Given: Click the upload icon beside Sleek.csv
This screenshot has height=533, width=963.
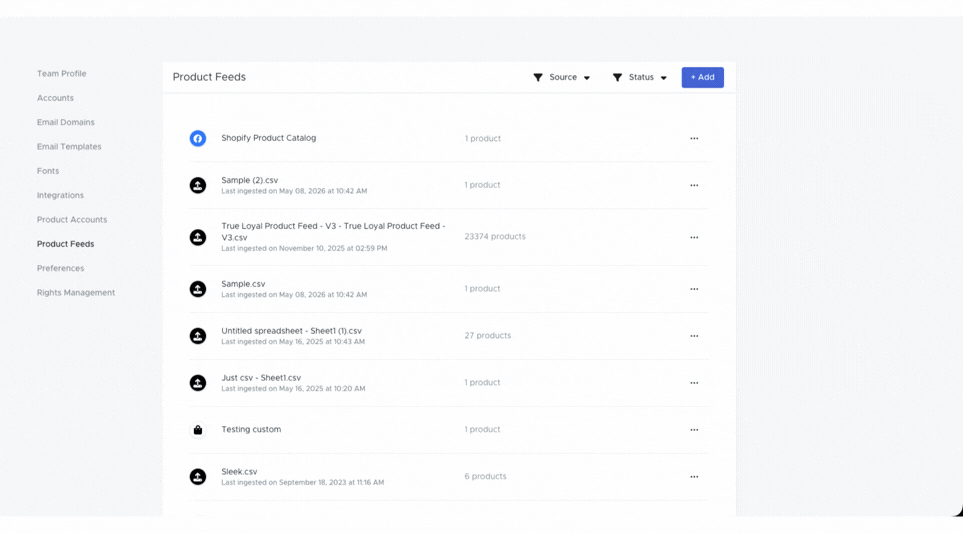Looking at the screenshot, I should 198,477.
